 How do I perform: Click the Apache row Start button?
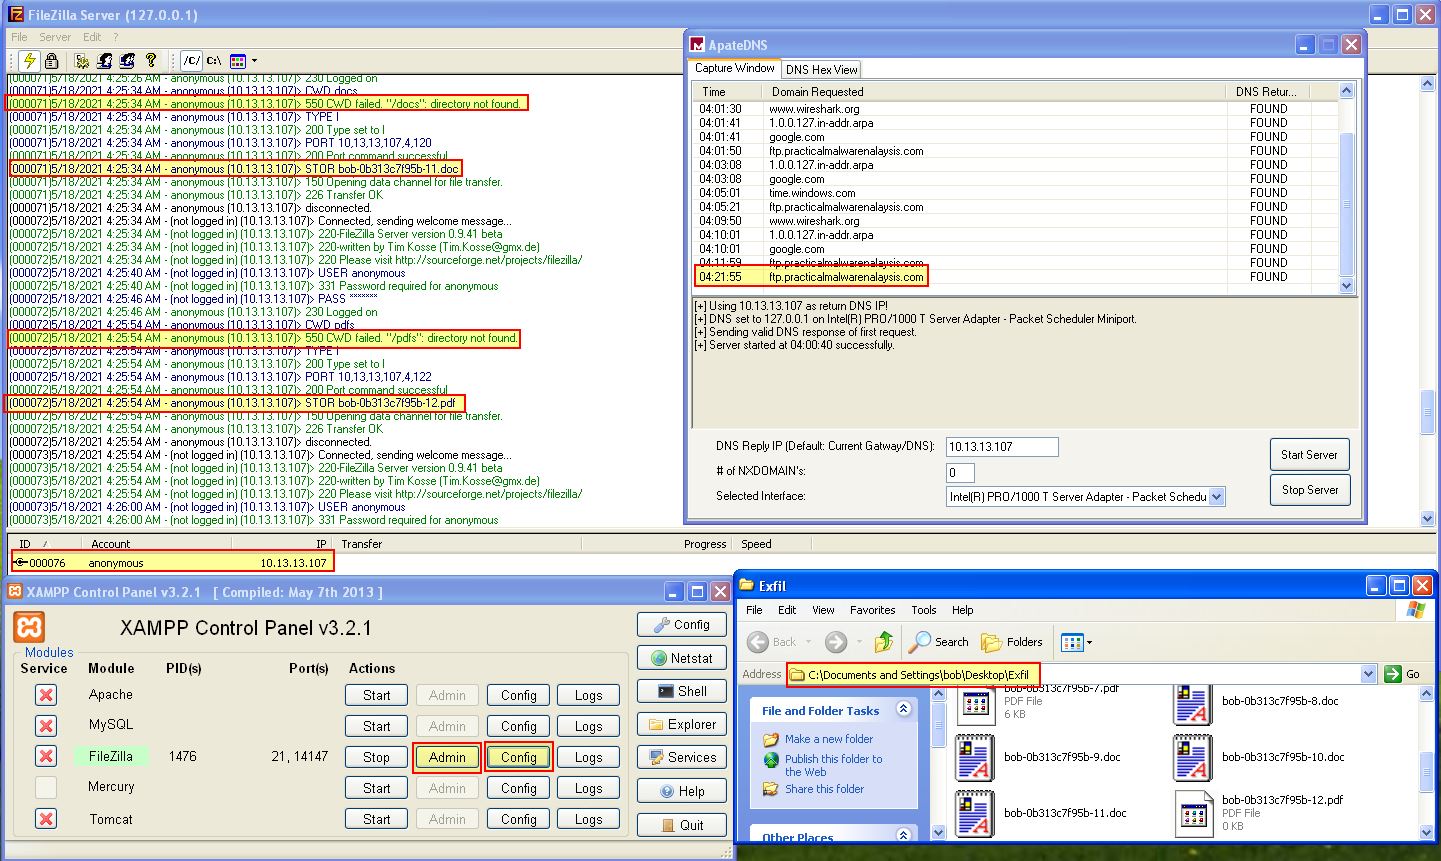click(x=376, y=695)
